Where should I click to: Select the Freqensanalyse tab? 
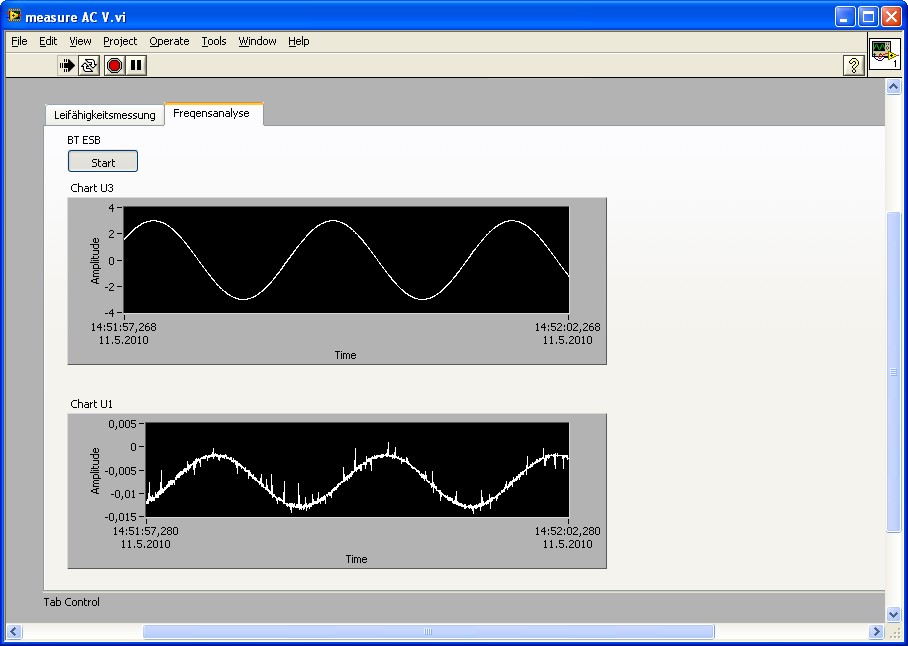(211, 114)
